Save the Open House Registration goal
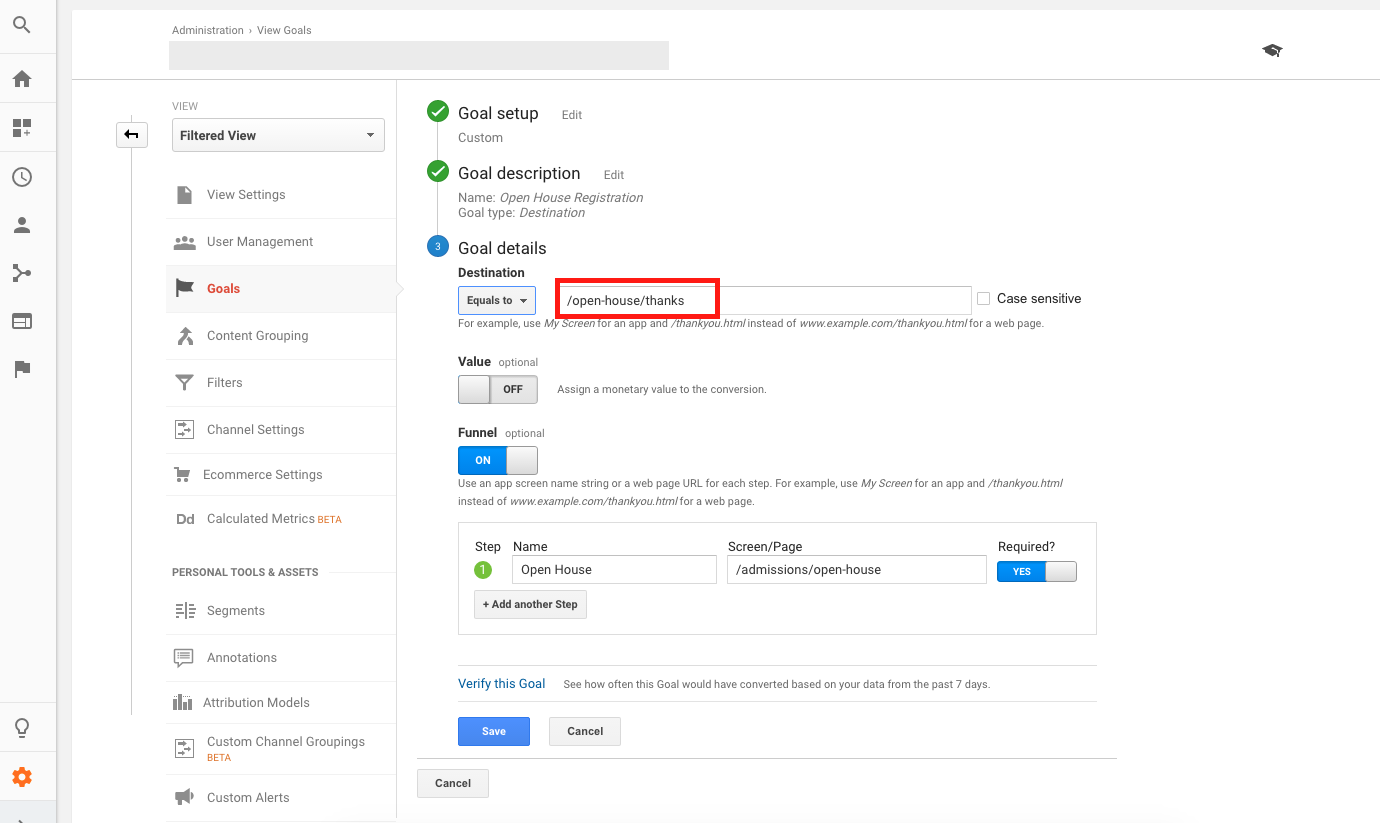Viewport: 1380px width, 823px height. coord(493,731)
